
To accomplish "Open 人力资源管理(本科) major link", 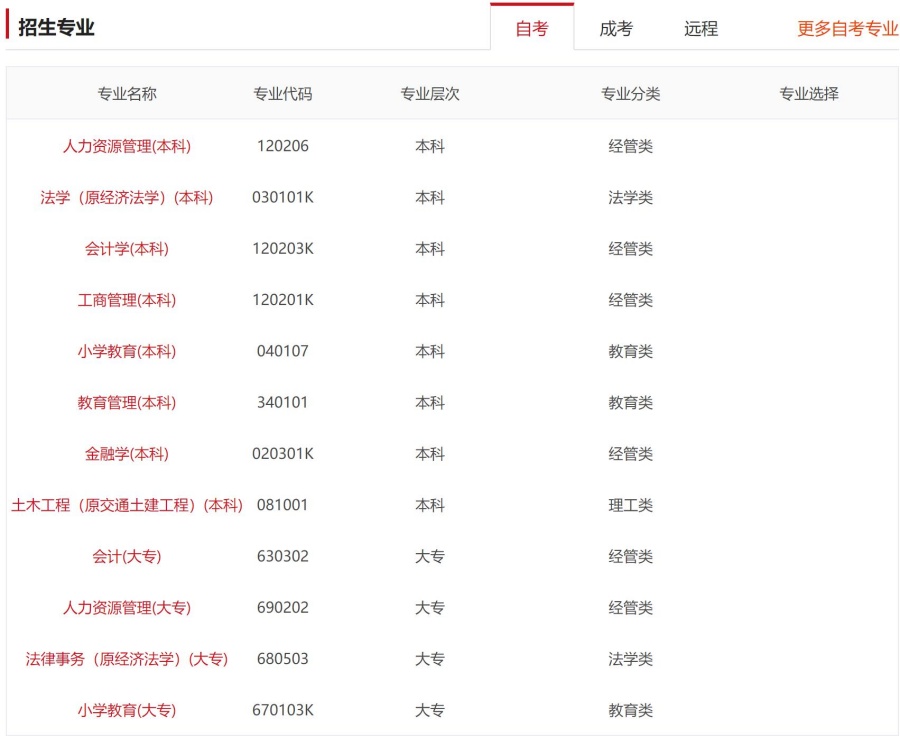I will [x=127, y=146].
